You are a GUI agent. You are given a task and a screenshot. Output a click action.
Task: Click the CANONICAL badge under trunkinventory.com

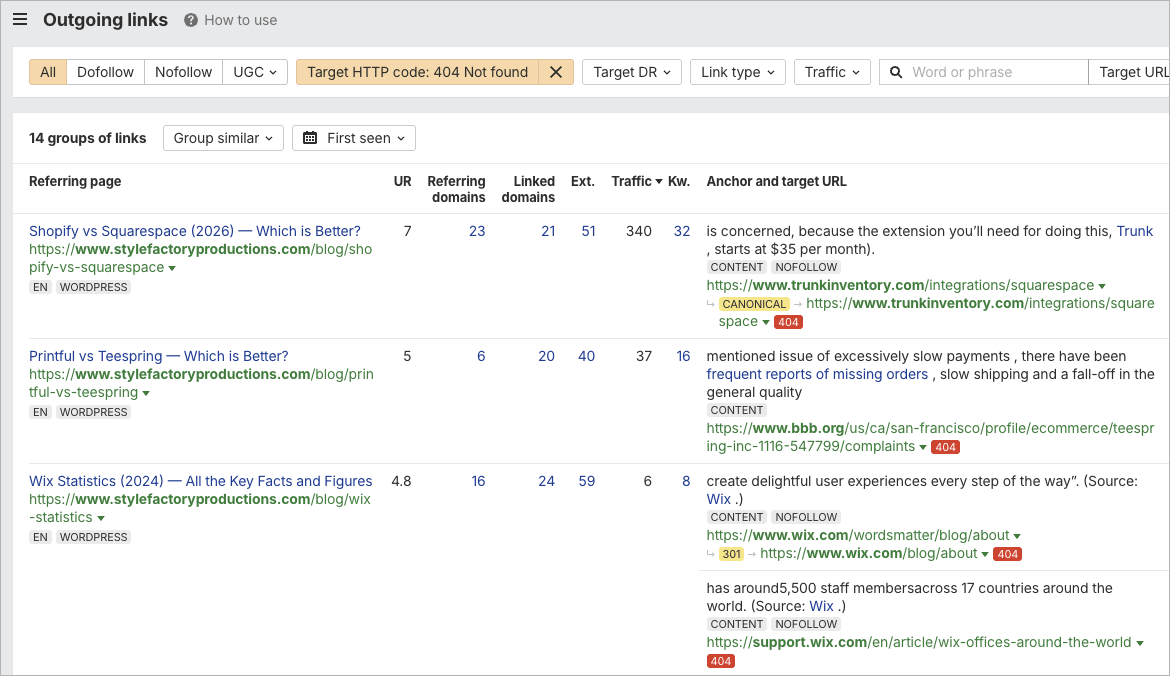point(754,303)
